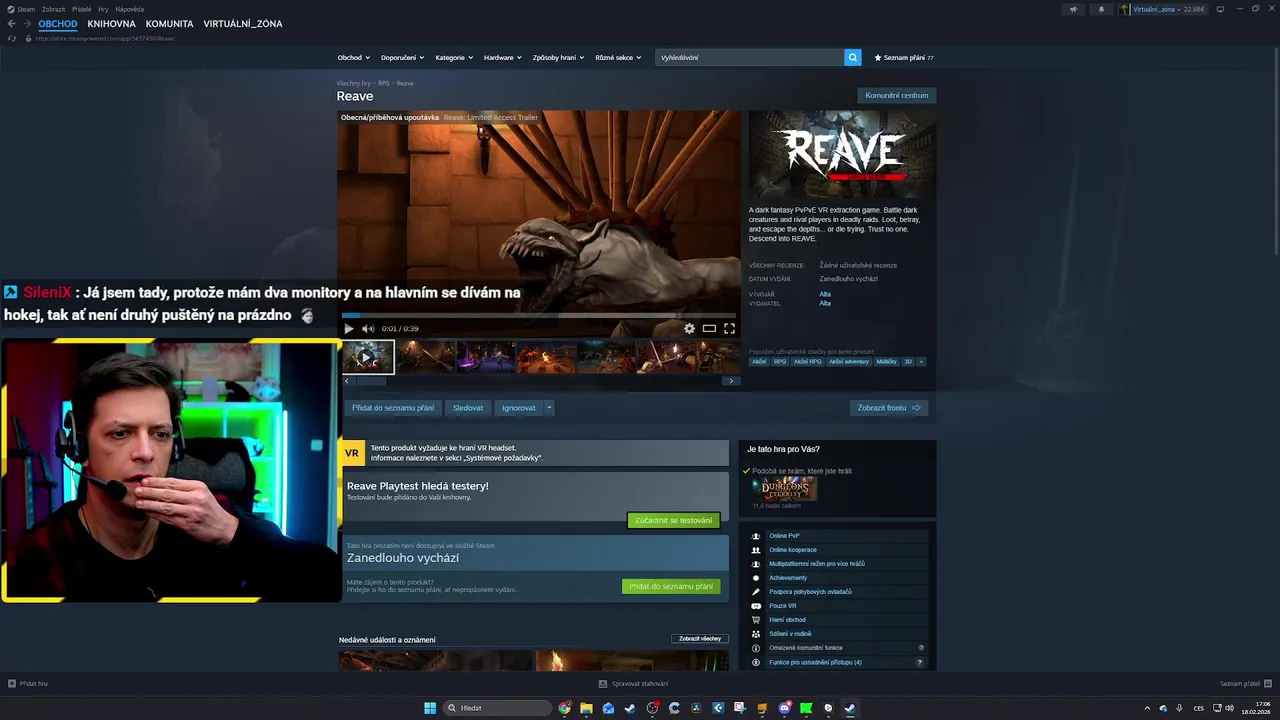Click the gray Přidat do seznamu přání button
This screenshot has width=1280, height=720.
(x=393, y=408)
